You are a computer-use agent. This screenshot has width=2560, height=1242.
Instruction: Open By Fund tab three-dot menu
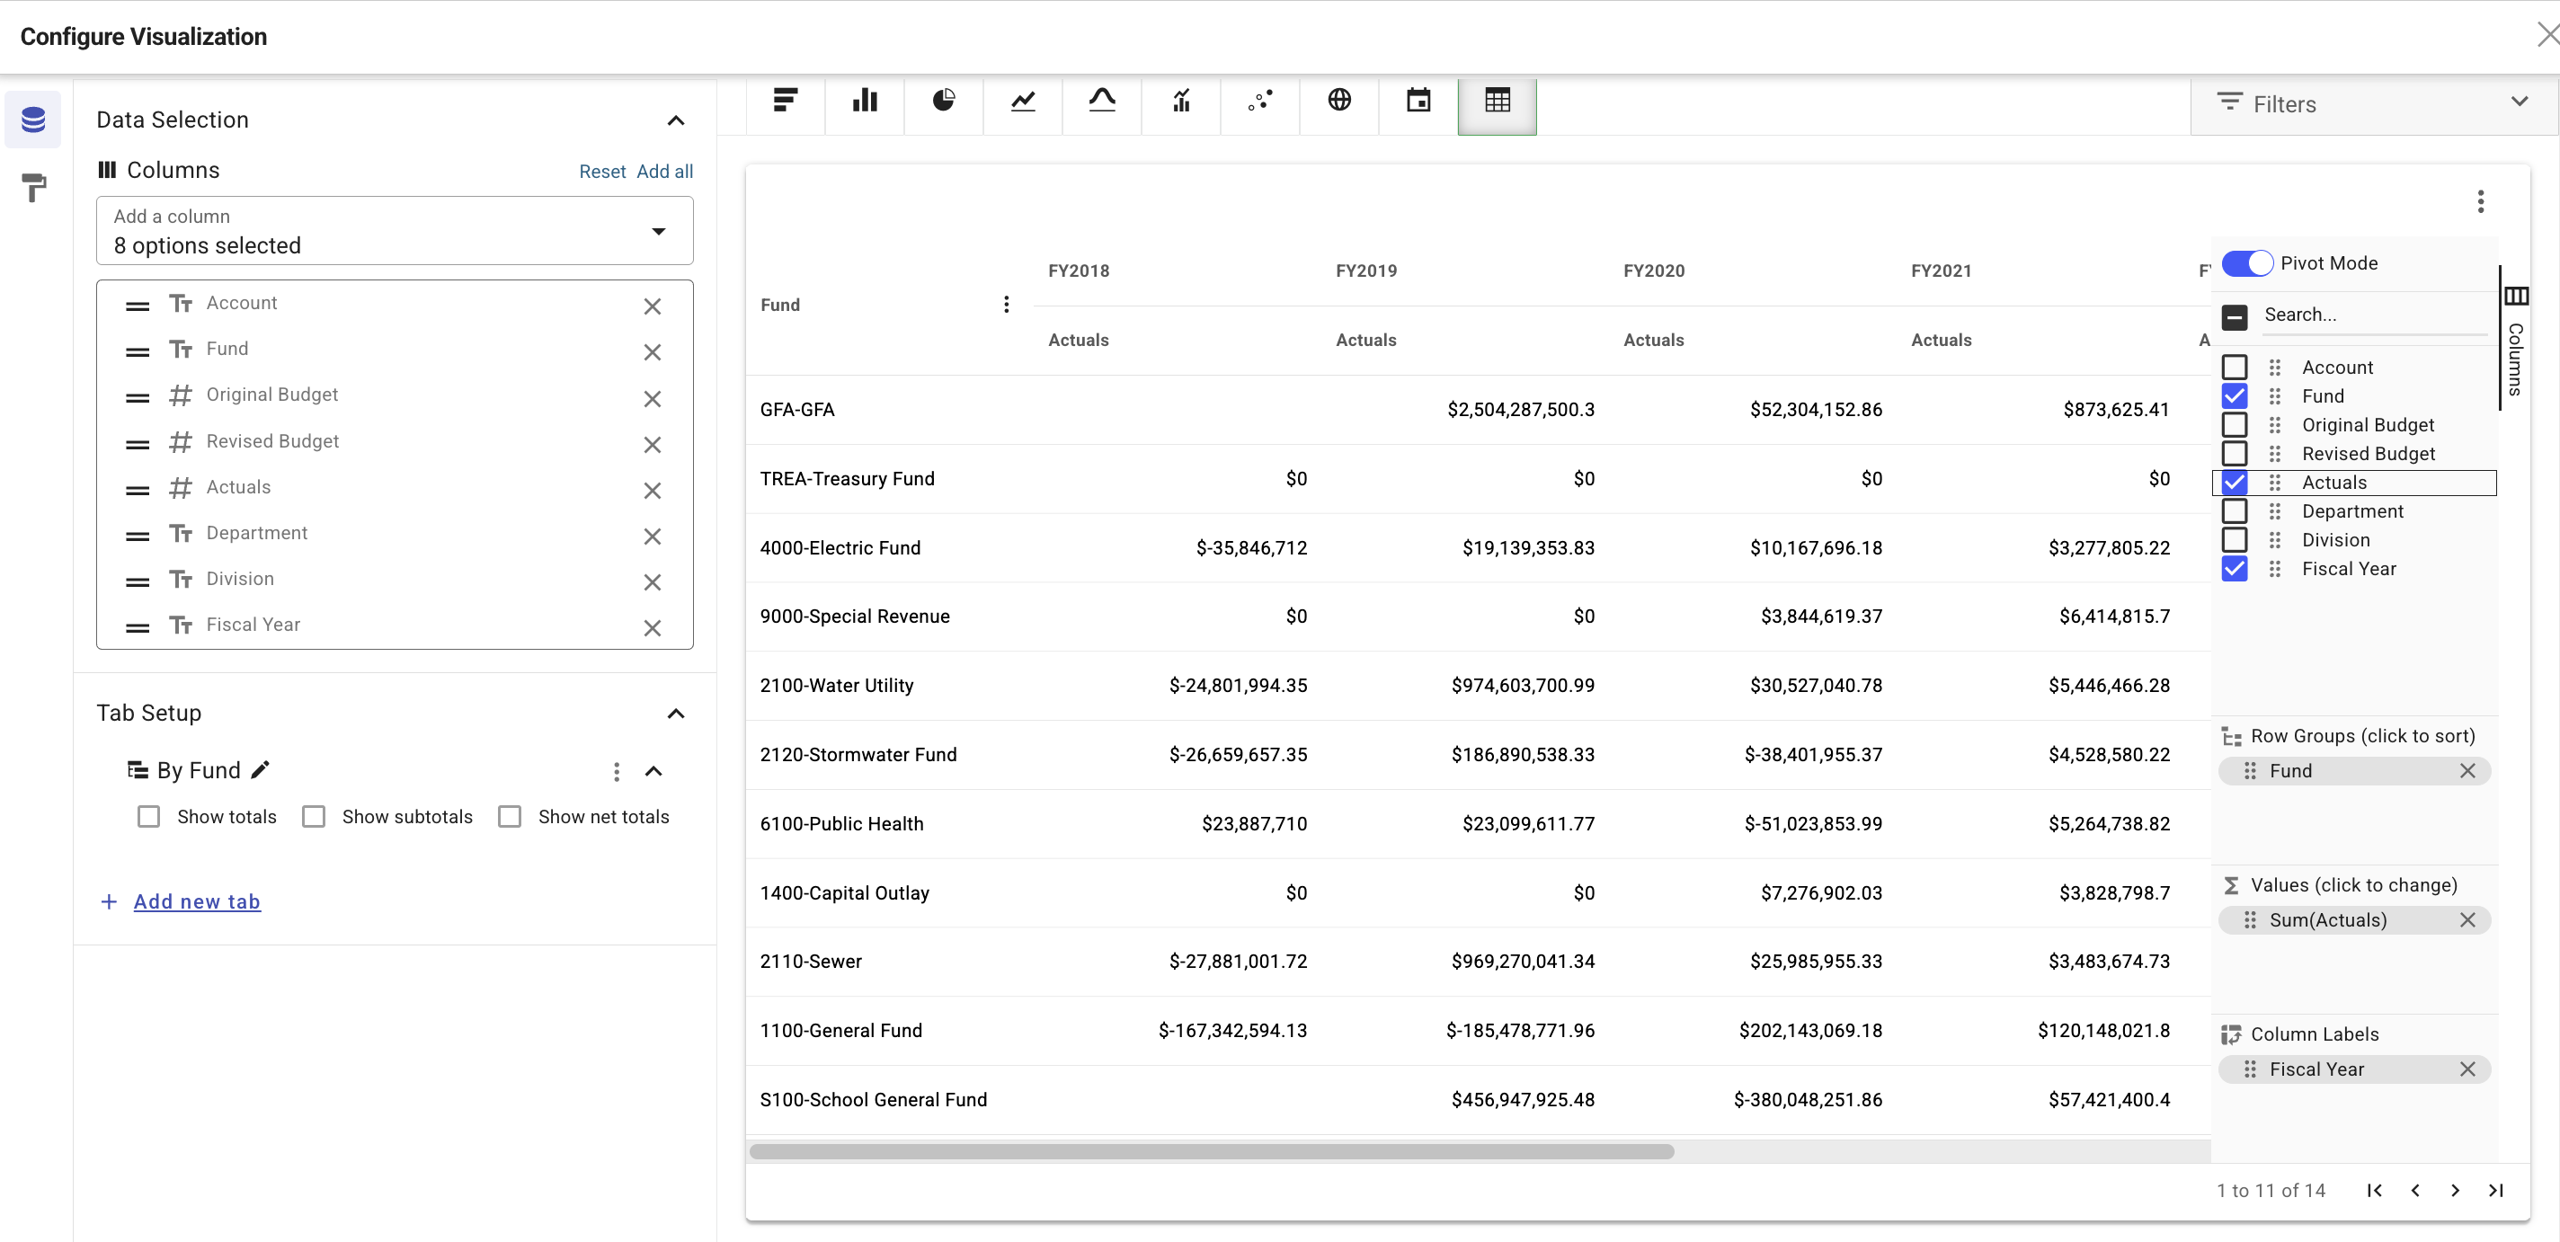pyautogui.click(x=616, y=771)
